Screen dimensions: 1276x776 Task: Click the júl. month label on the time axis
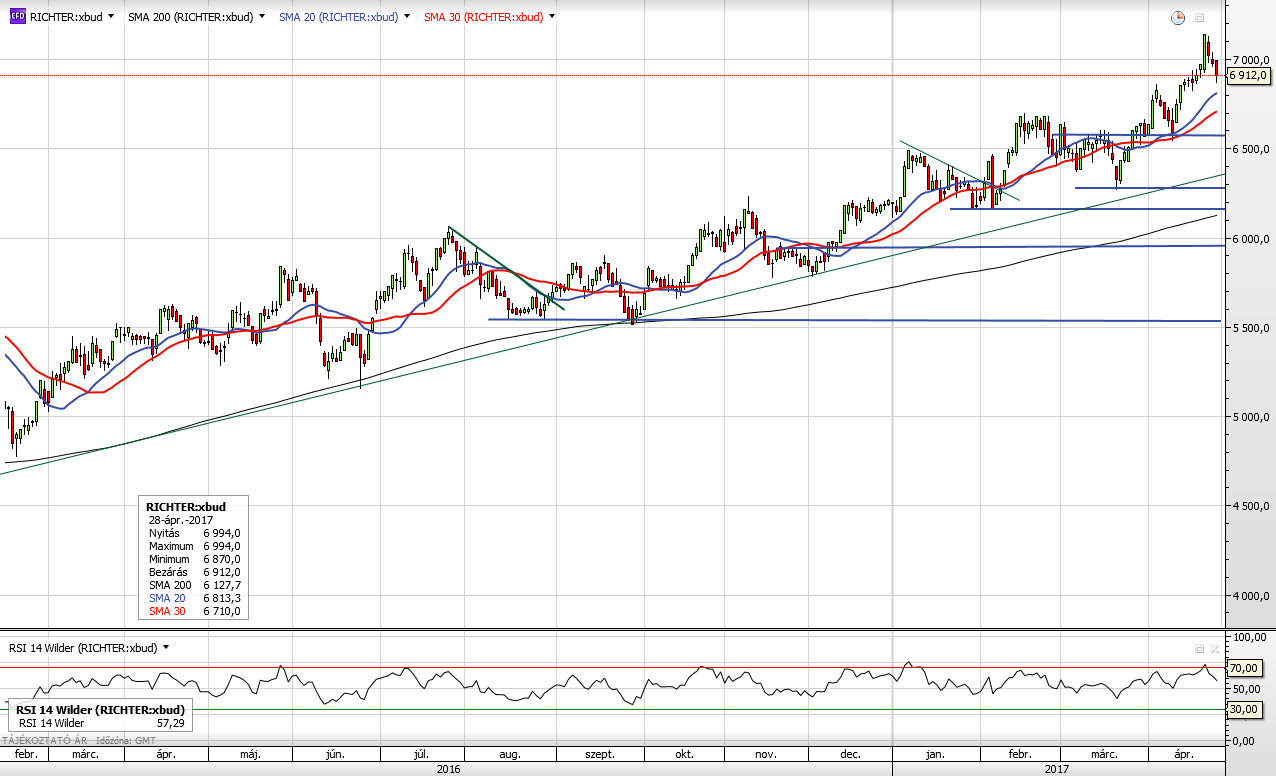click(422, 755)
